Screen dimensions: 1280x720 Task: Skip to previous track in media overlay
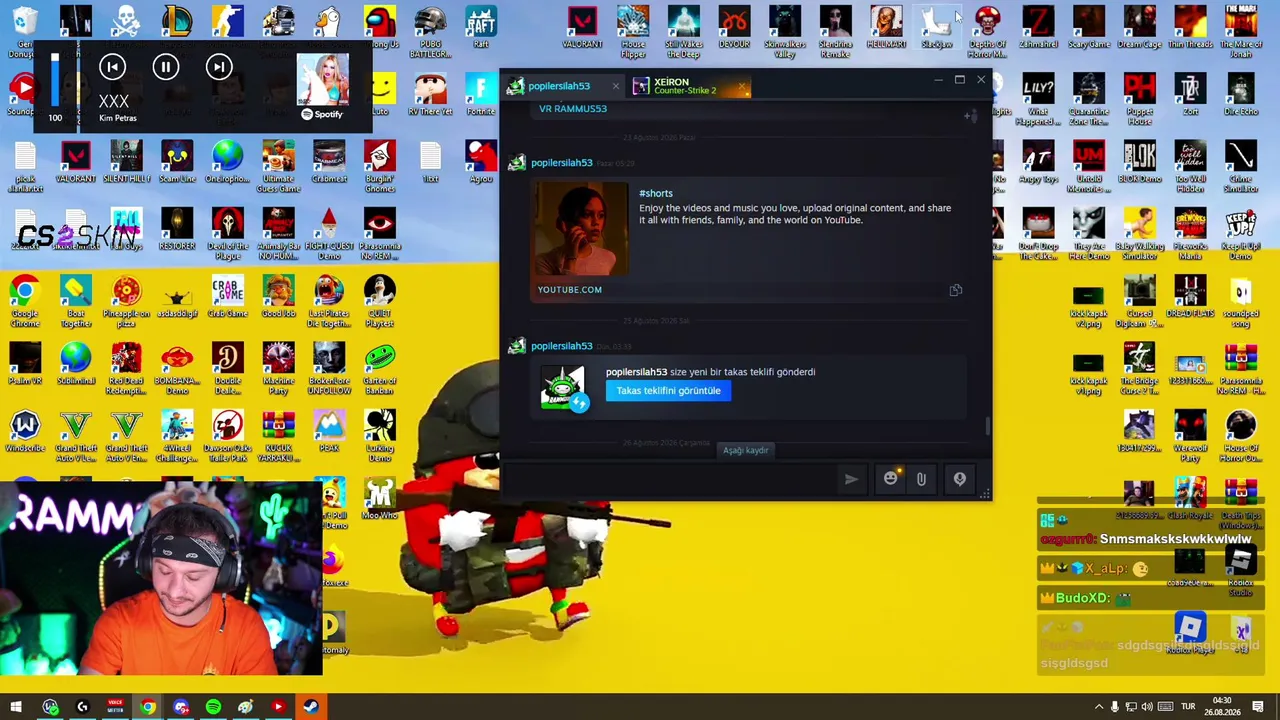(112, 67)
